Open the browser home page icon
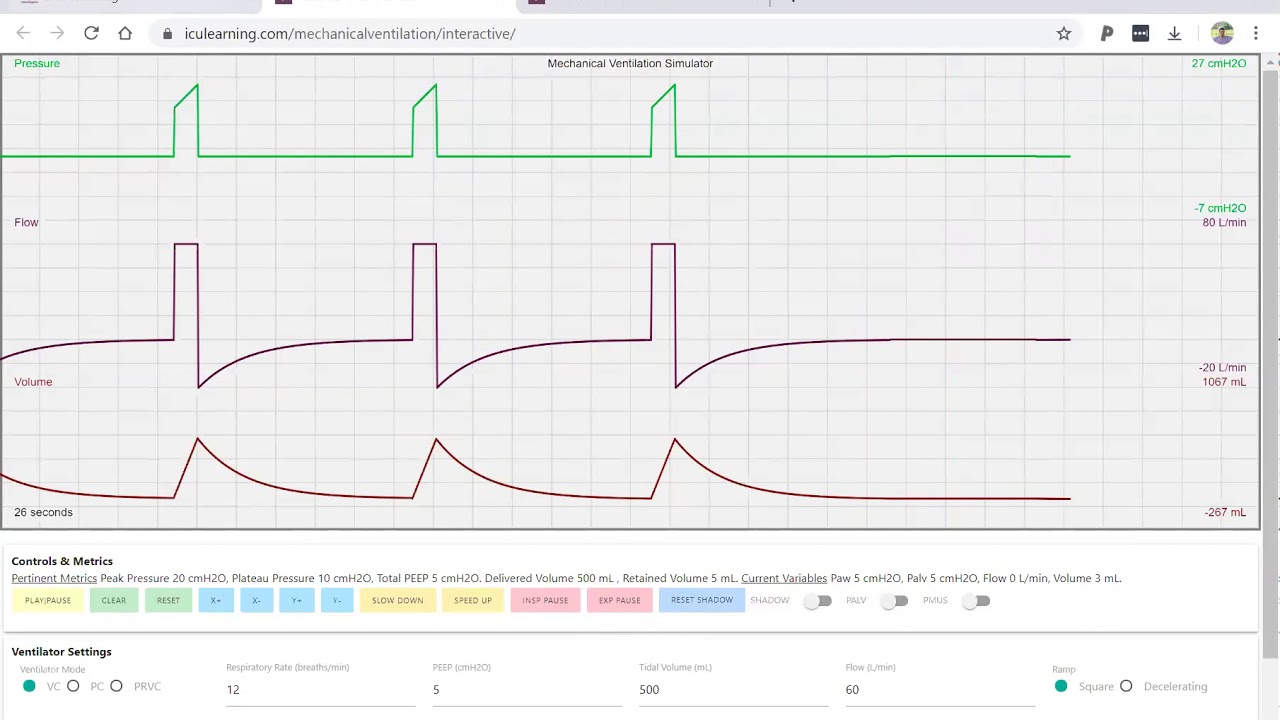The image size is (1280, 720). coord(125,33)
